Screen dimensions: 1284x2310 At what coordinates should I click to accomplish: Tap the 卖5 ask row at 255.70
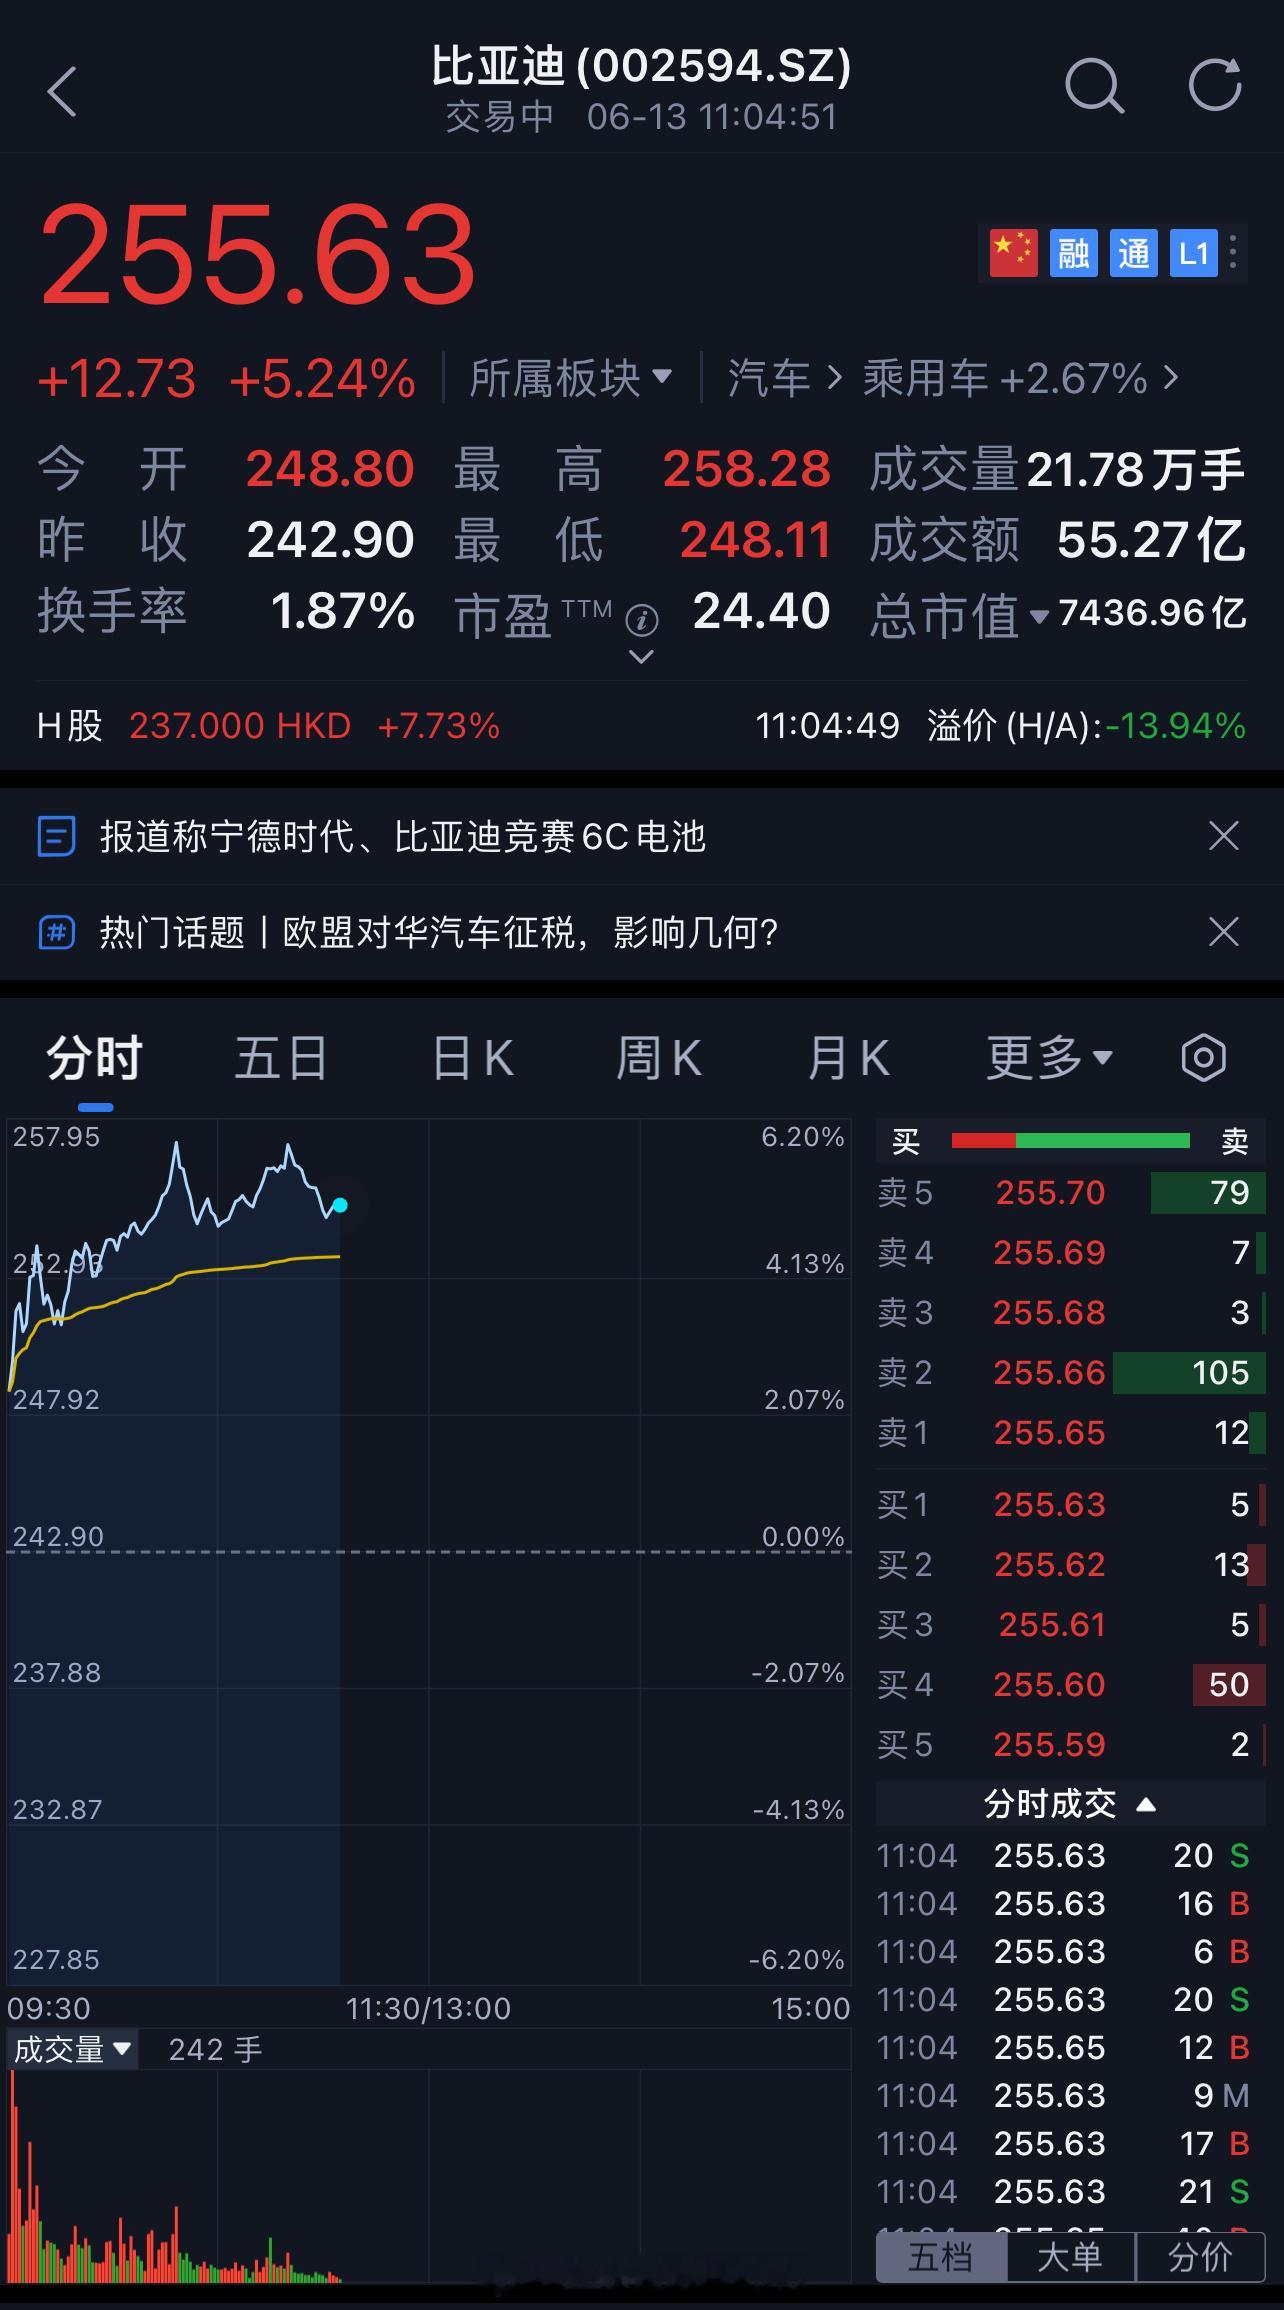click(1071, 1193)
